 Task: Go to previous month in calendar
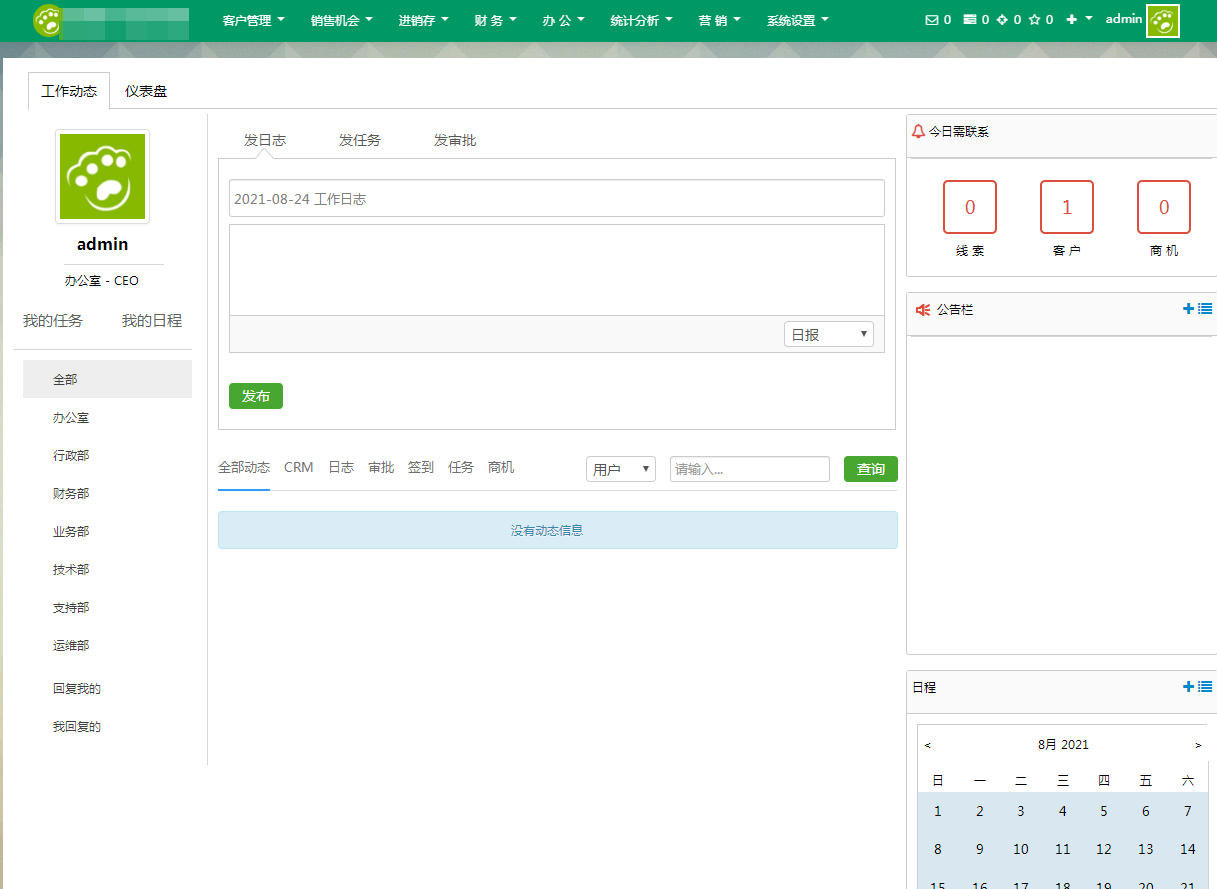928,744
